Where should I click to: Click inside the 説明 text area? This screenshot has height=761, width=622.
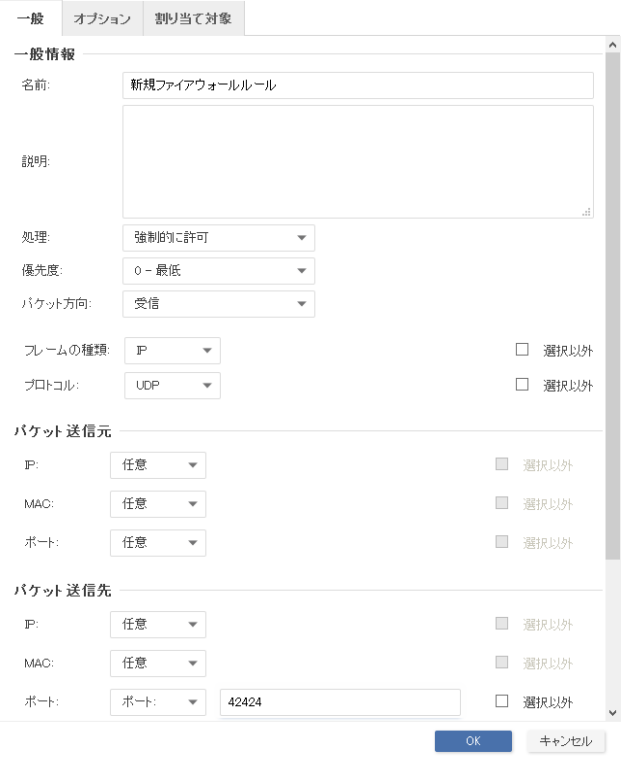point(357,161)
